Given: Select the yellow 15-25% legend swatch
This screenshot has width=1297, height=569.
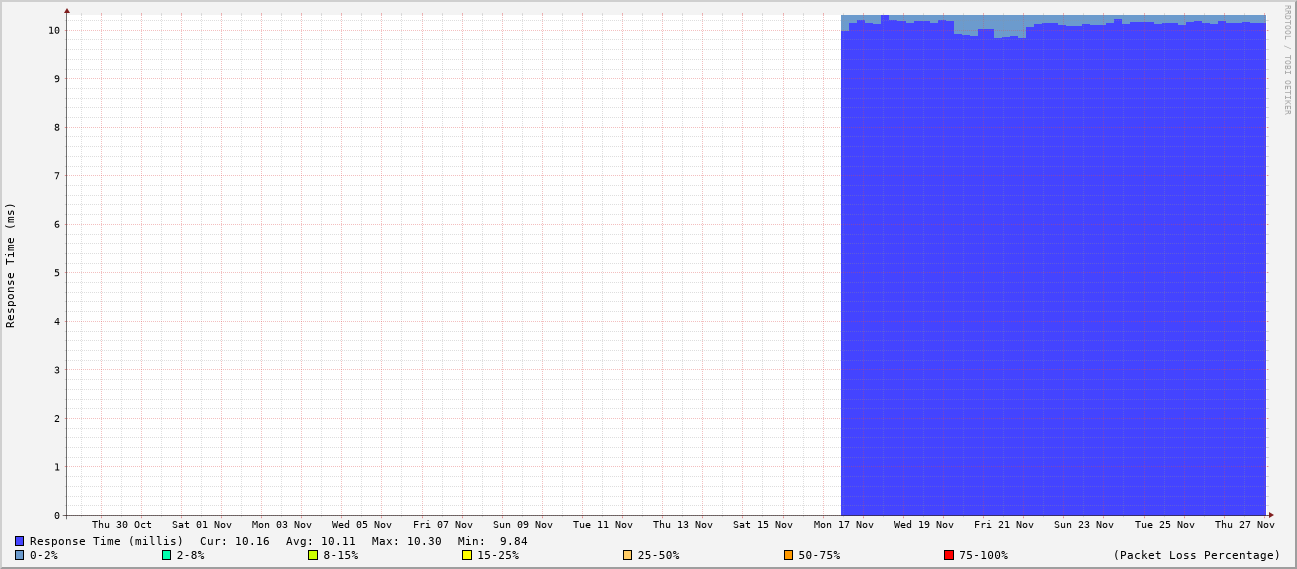Looking at the screenshot, I should (x=467, y=555).
